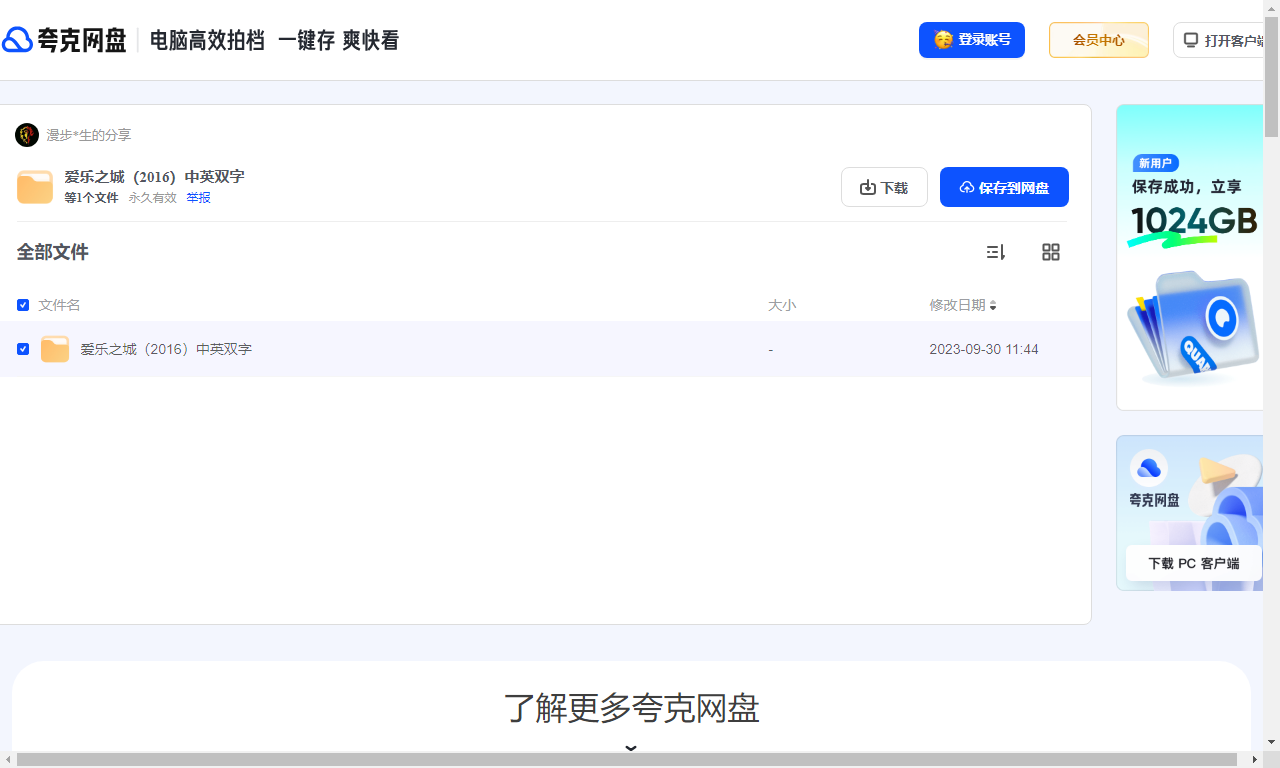This screenshot has height=768, width=1280.
Task: Click the date 2023-09-30 11:44
Action: pyautogui.click(x=984, y=349)
